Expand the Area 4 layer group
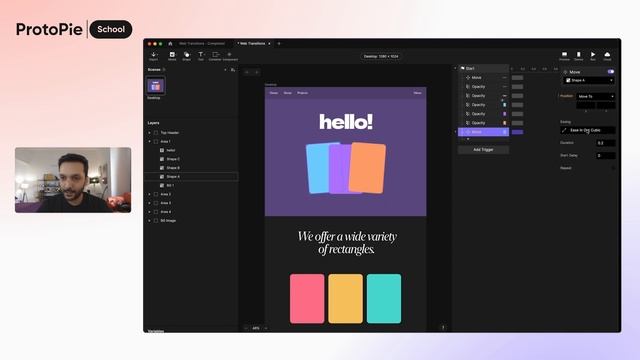640x360 pixels. point(149,212)
